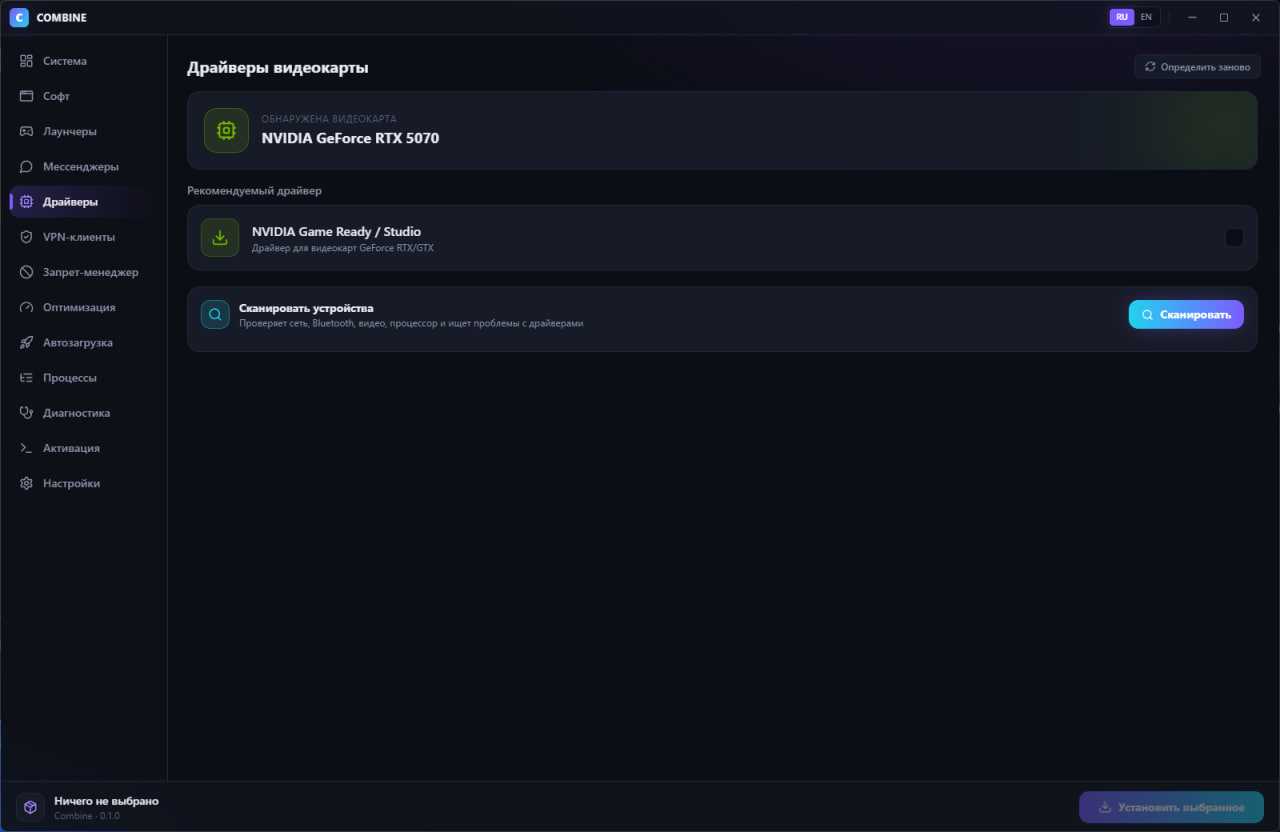Click the Активация terminal icon
This screenshot has width=1280, height=832.
point(27,448)
